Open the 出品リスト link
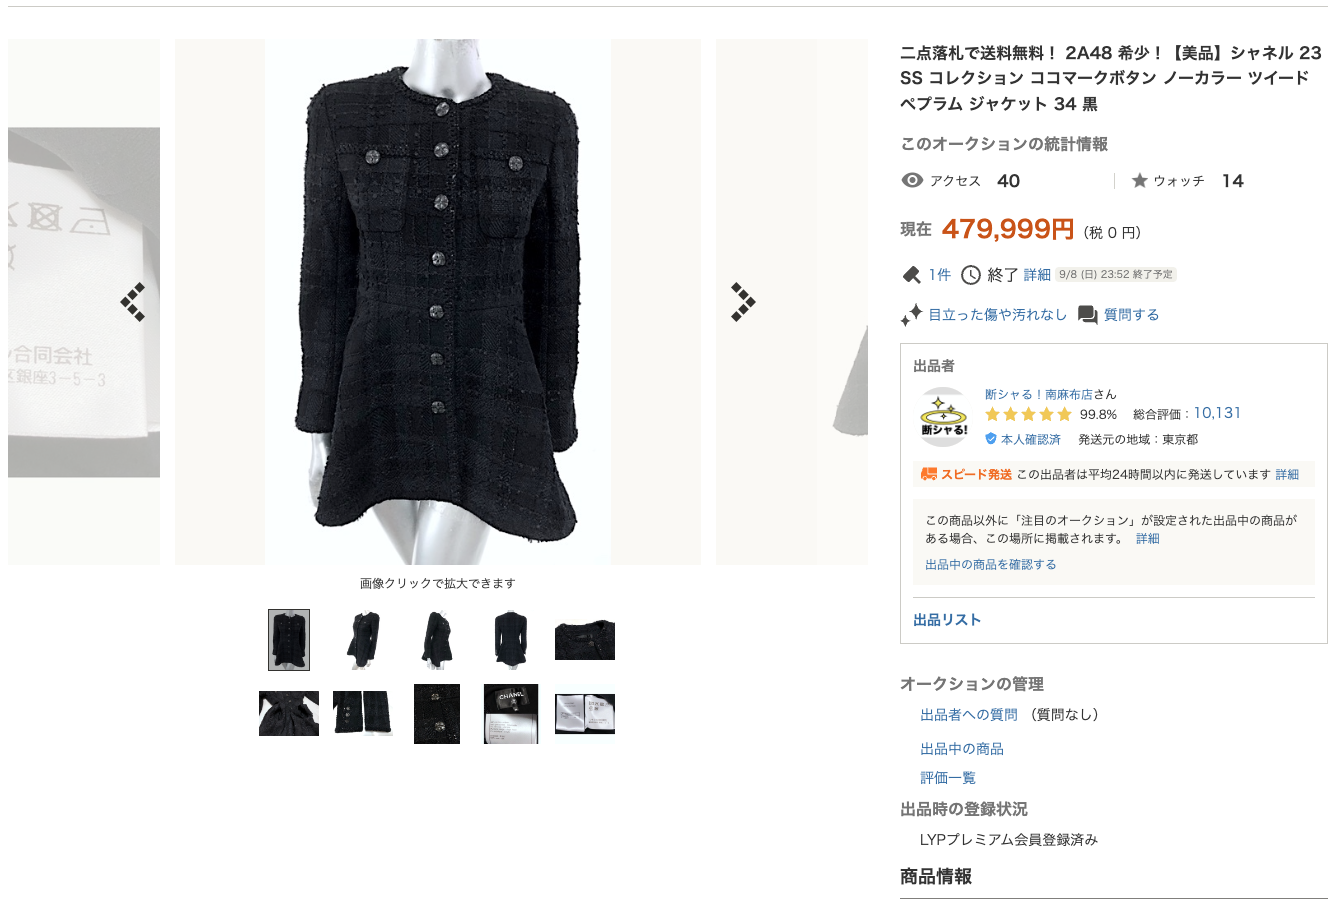Image resolution: width=1335 pixels, height=905 pixels. tap(947, 620)
